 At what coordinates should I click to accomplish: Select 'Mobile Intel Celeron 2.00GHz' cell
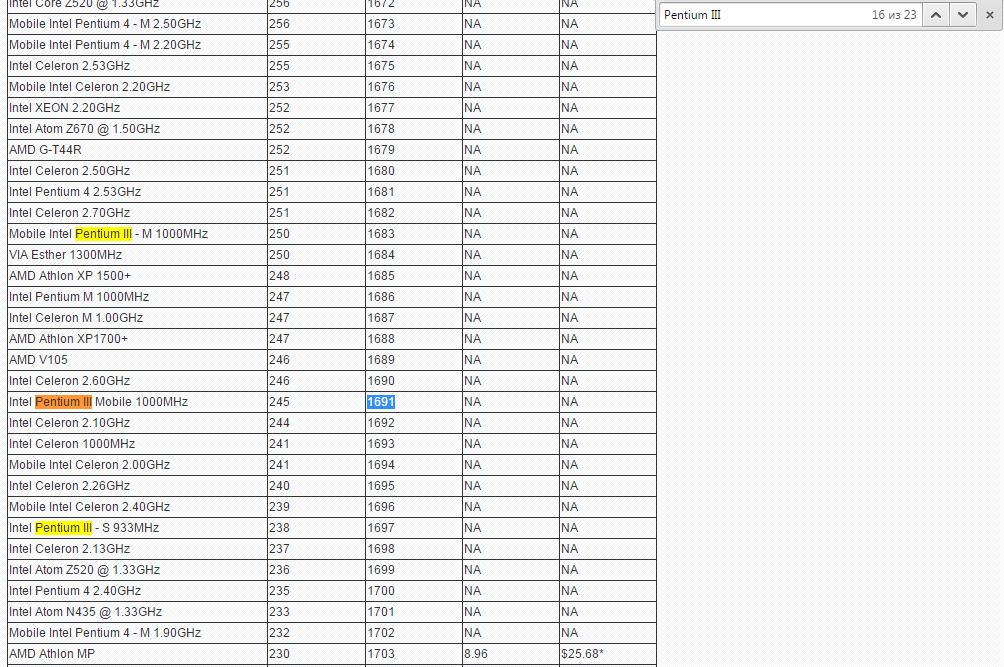pyautogui.click(x=137, y=465)
